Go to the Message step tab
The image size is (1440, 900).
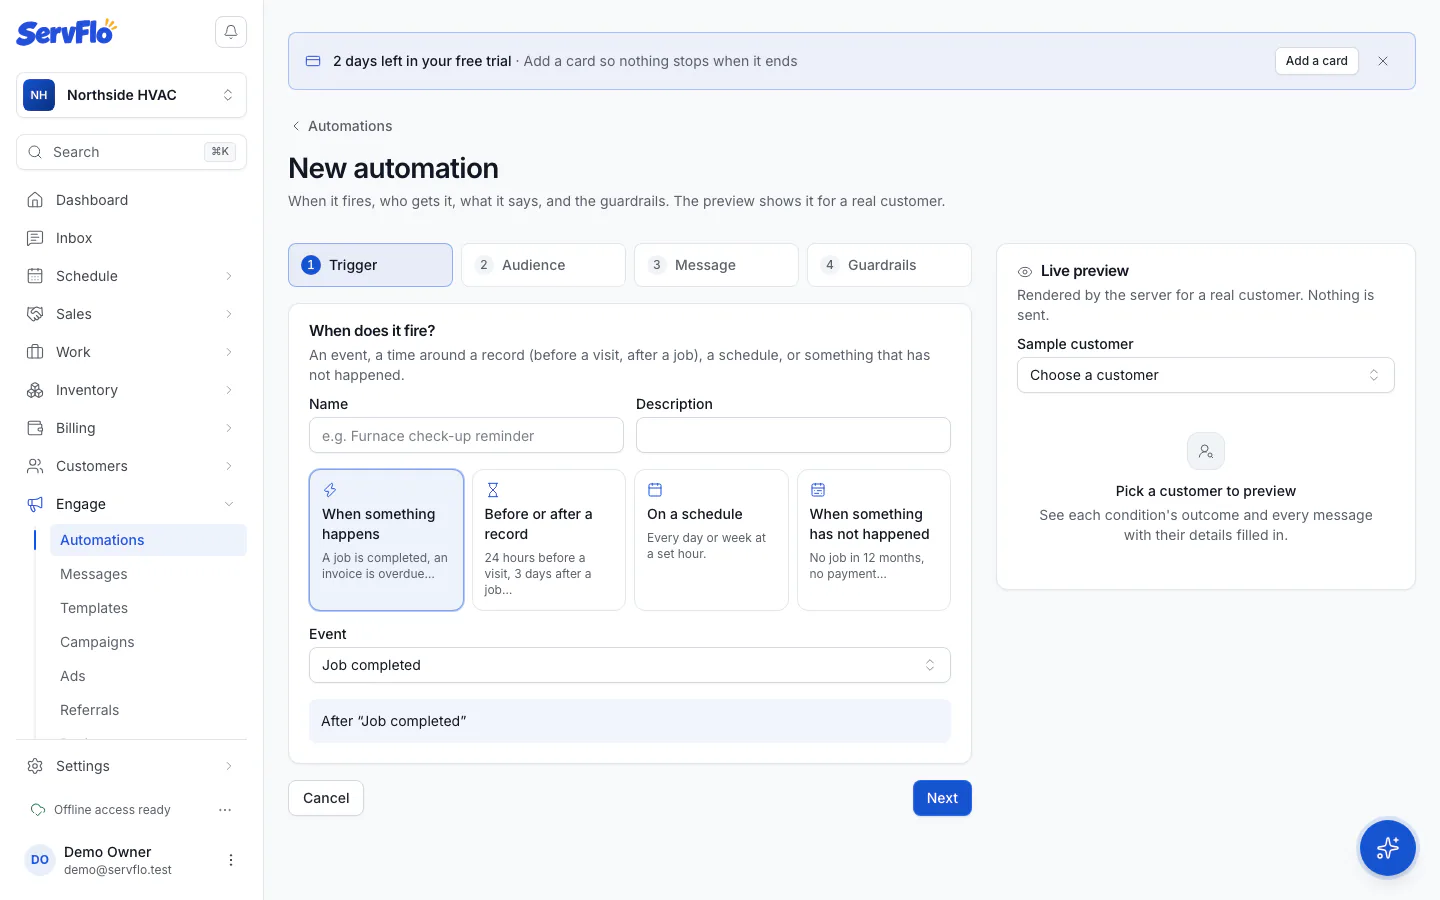pyautogui.click(x=716, y=265)
